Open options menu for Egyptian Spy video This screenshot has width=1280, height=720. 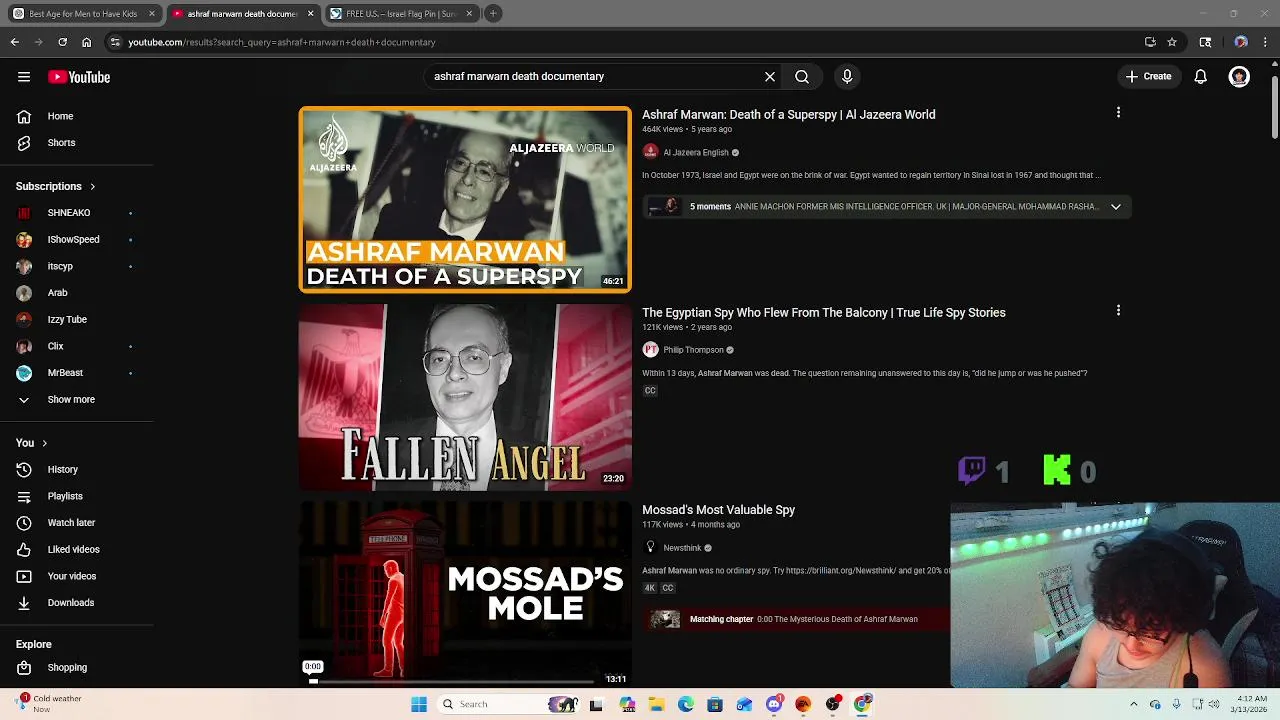[1118, 311]
